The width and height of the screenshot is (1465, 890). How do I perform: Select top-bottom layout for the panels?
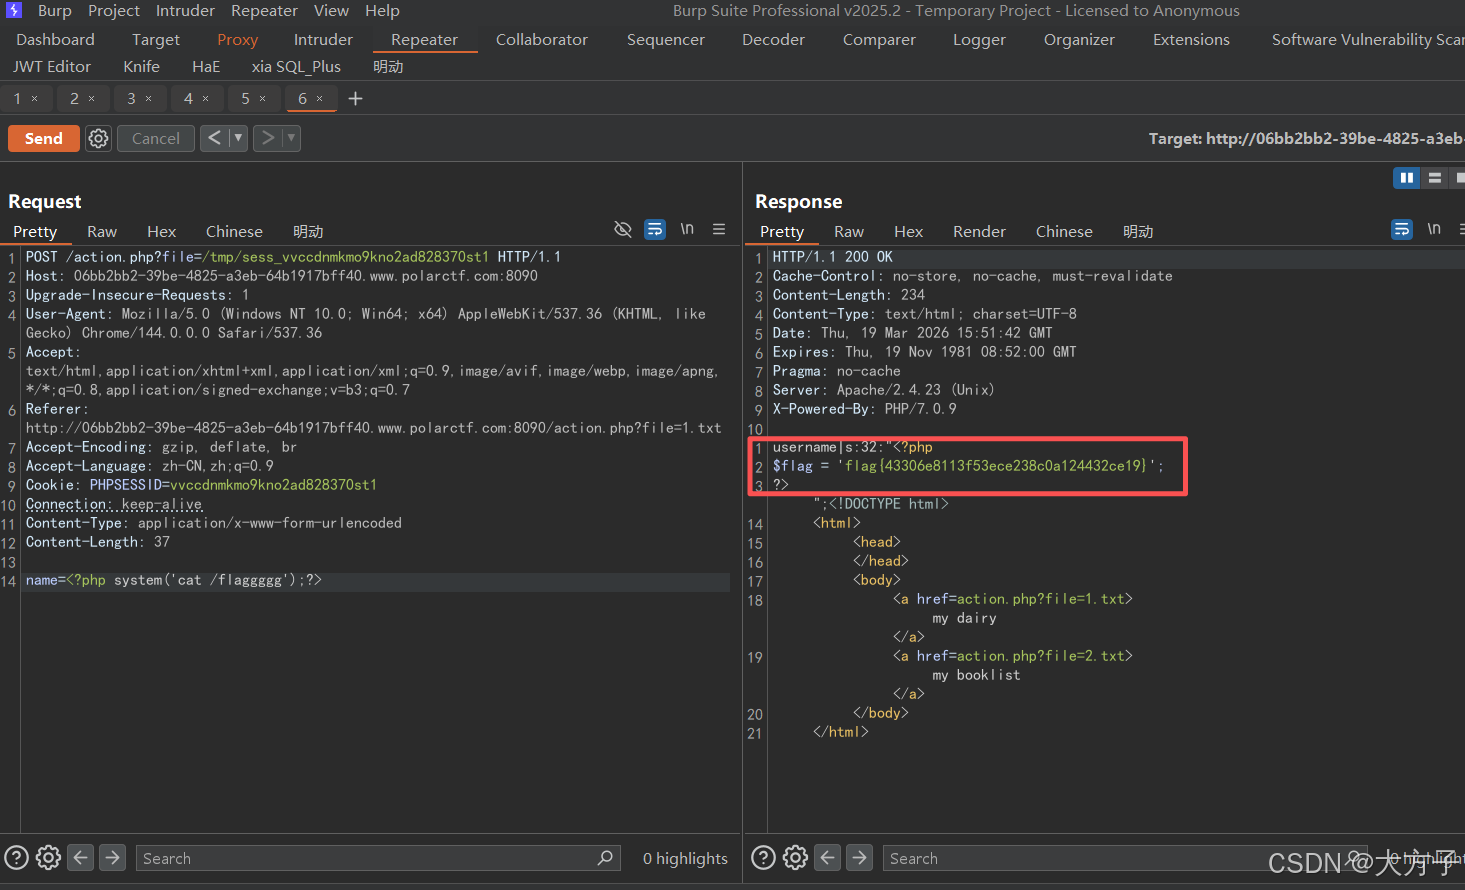pos(1435,178)
